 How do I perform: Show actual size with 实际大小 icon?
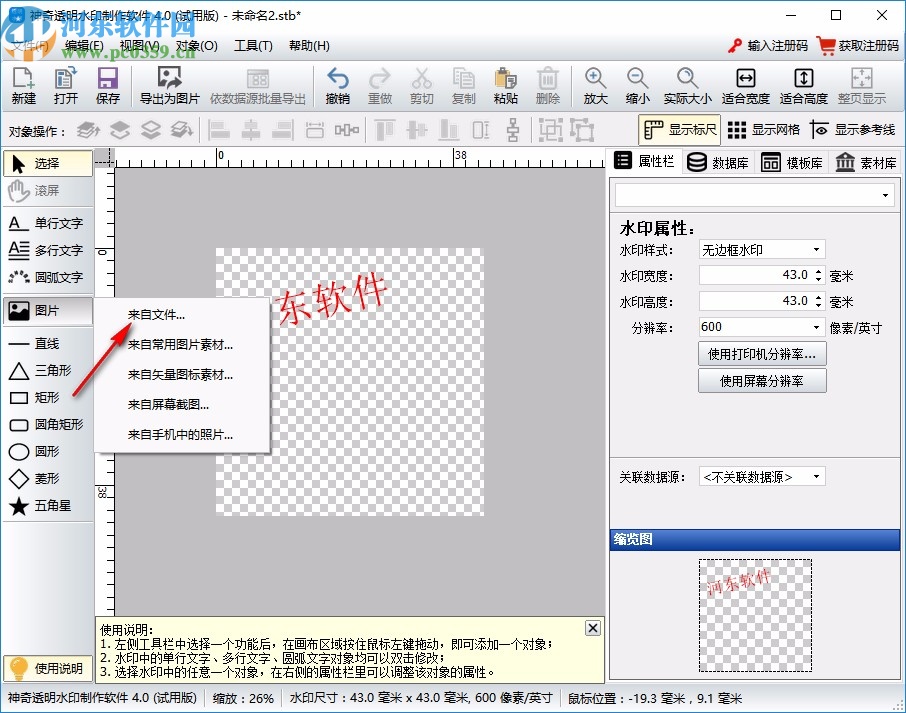pos(687,86)
